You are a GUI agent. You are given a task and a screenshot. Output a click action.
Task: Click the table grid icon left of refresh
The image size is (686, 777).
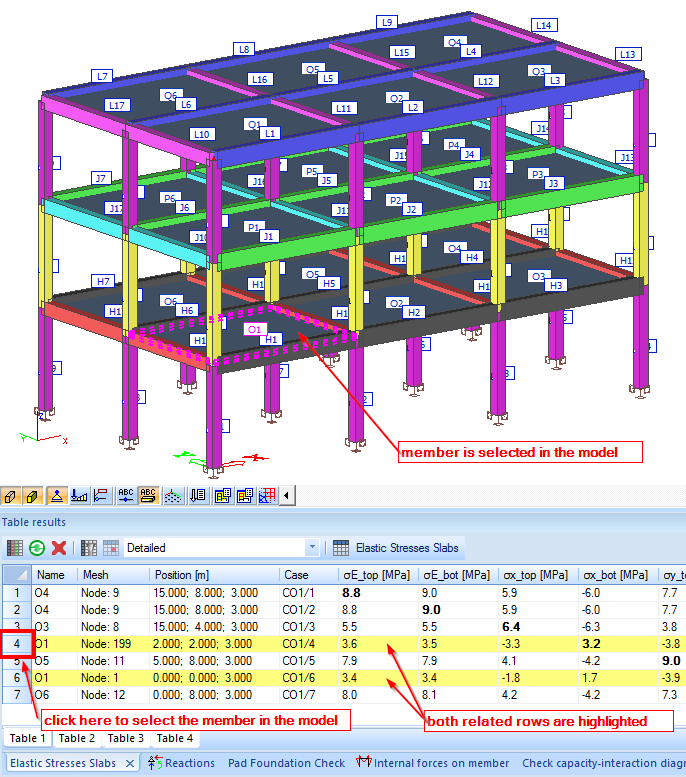(14, 548)
